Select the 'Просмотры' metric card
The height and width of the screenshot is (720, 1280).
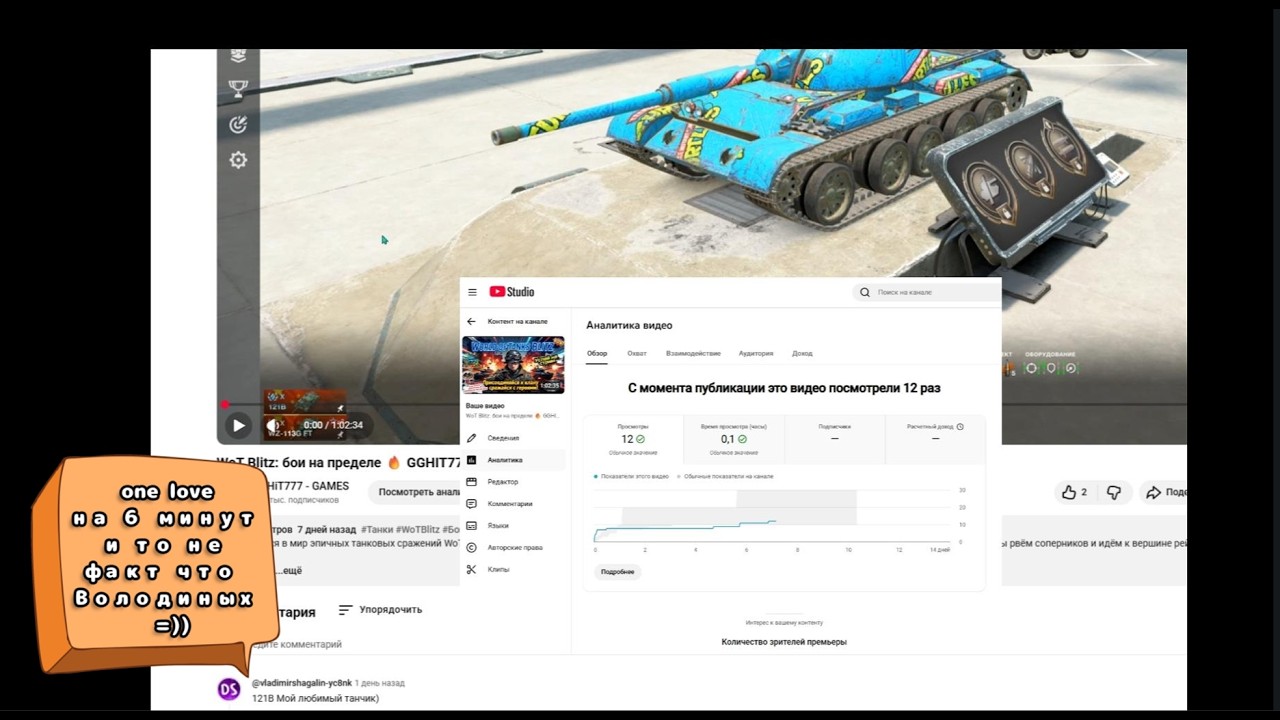(x=633, y=439)
